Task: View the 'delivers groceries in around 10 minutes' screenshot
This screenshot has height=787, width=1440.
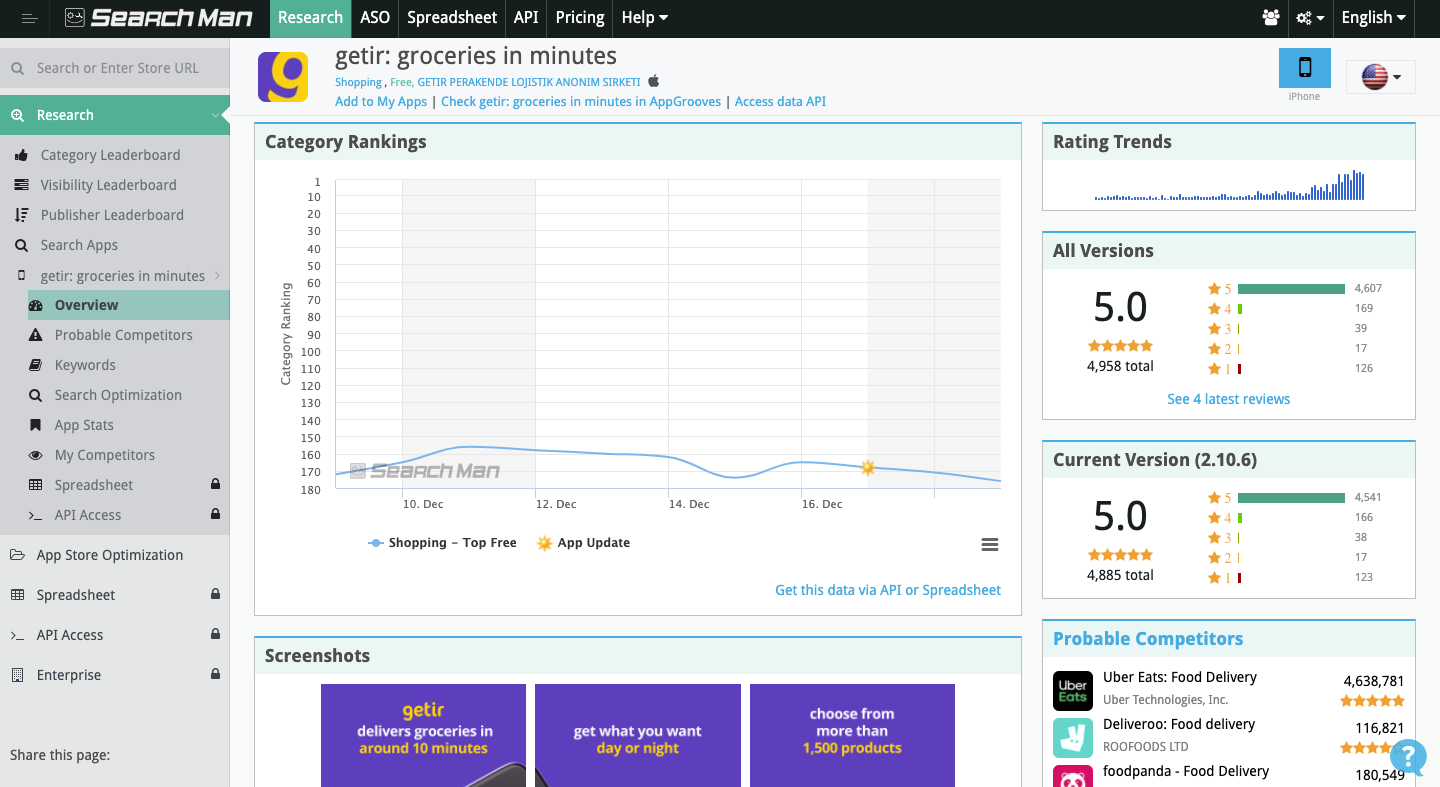Action: click(423, 735)
